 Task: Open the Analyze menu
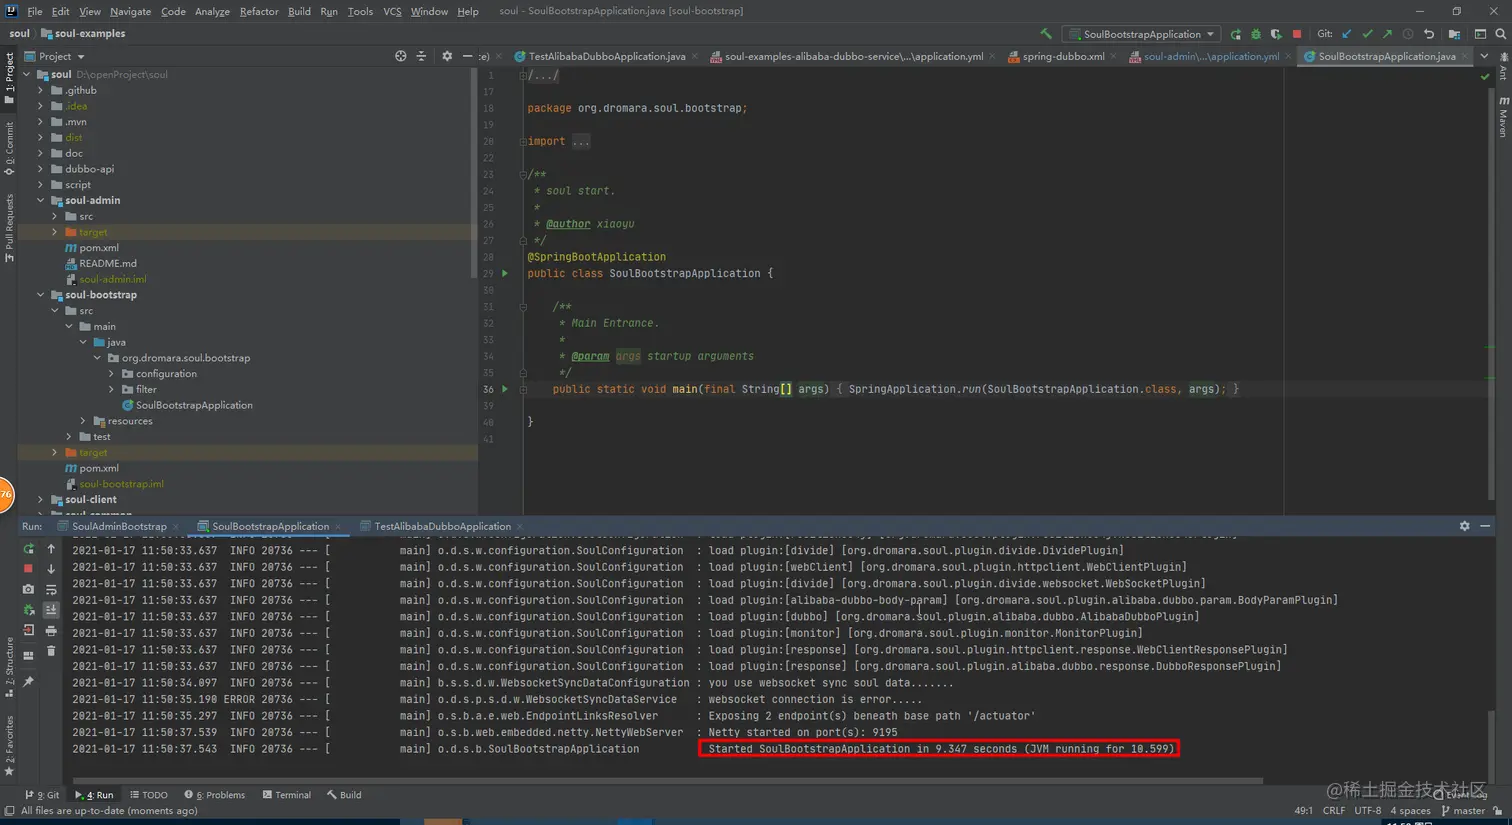point(212,11)
